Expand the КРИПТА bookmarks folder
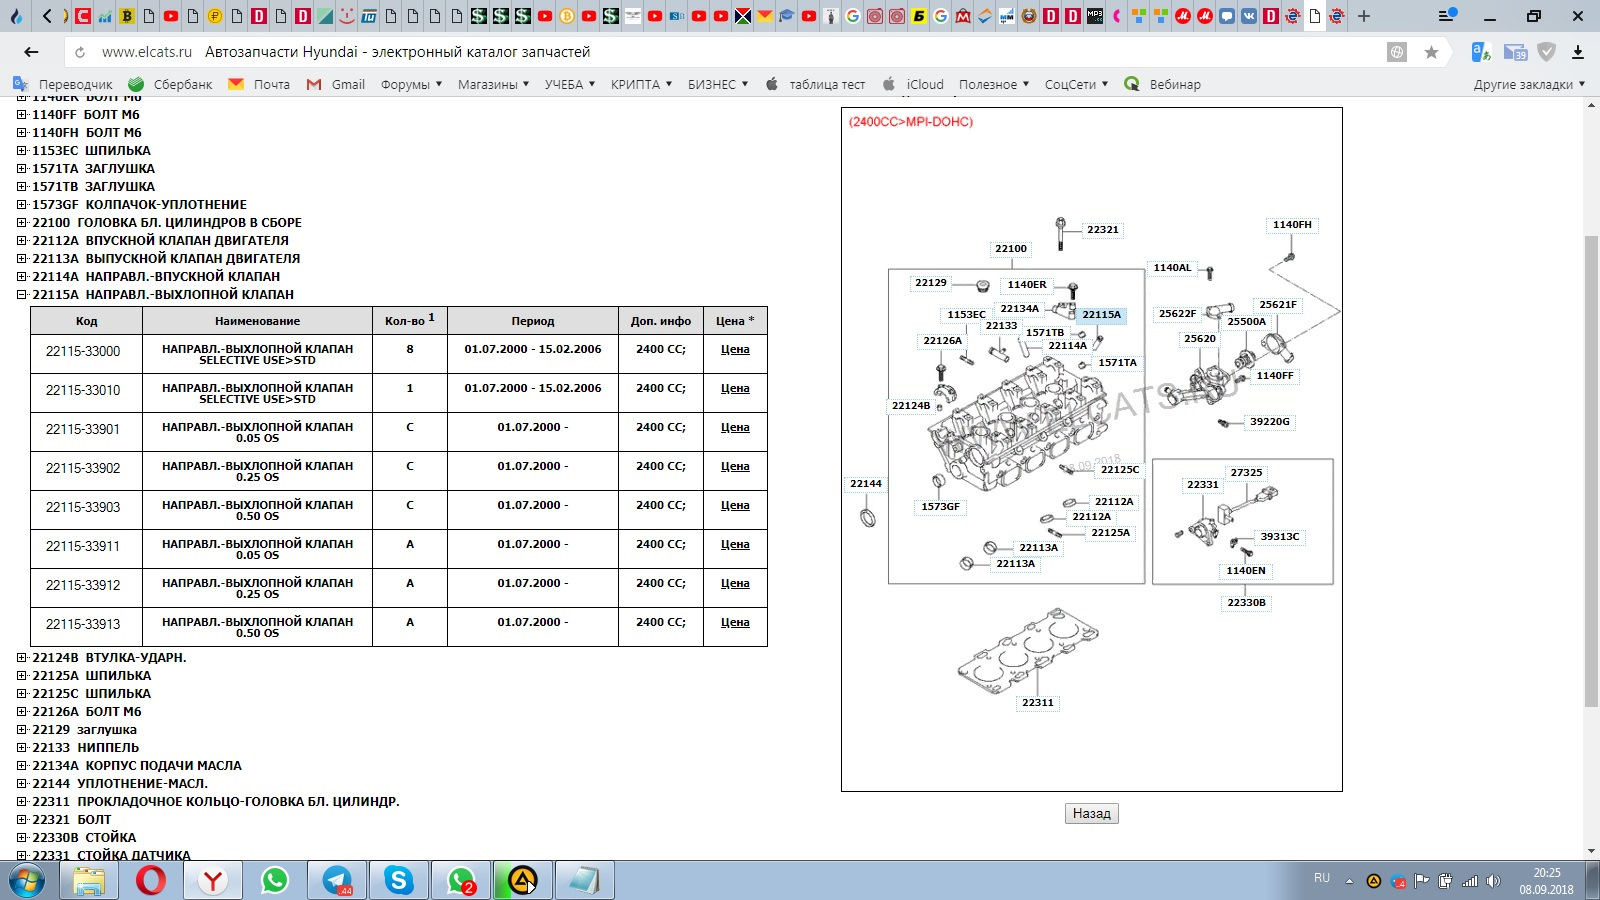 point(642,84)
